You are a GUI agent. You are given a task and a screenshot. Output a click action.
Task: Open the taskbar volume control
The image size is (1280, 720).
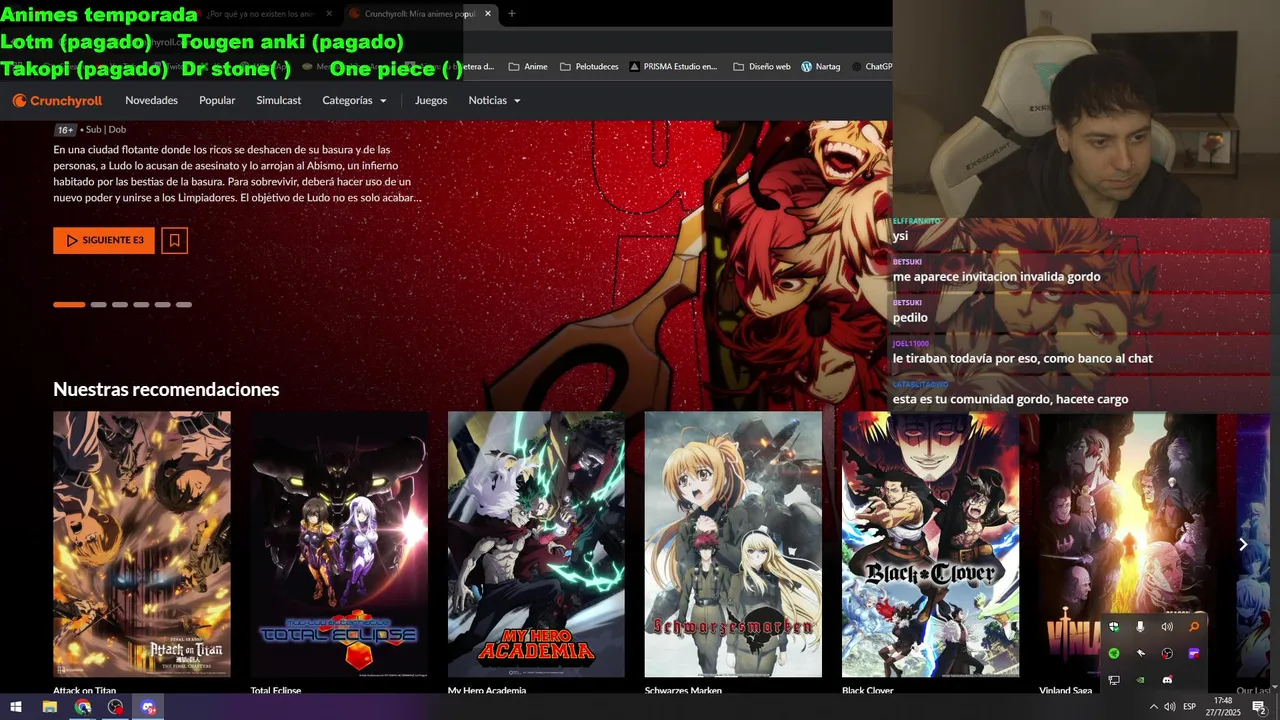pyautogui.click(x=1170, y=707)
